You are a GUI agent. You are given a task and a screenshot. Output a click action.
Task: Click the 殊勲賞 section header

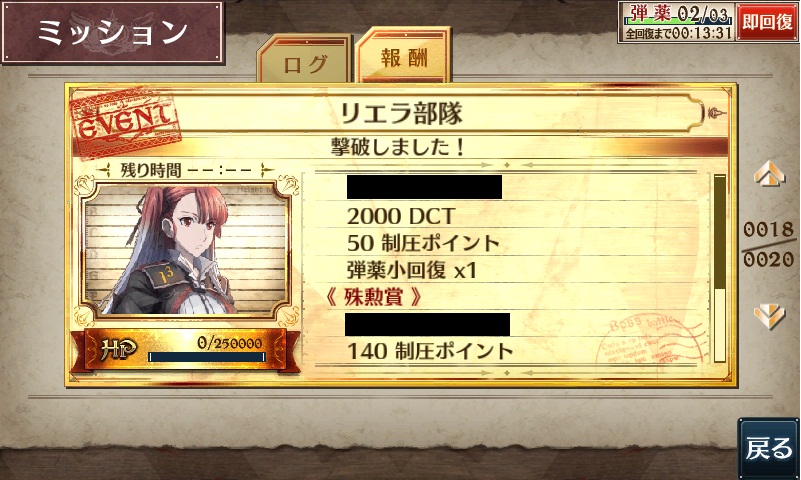(373, 297)
